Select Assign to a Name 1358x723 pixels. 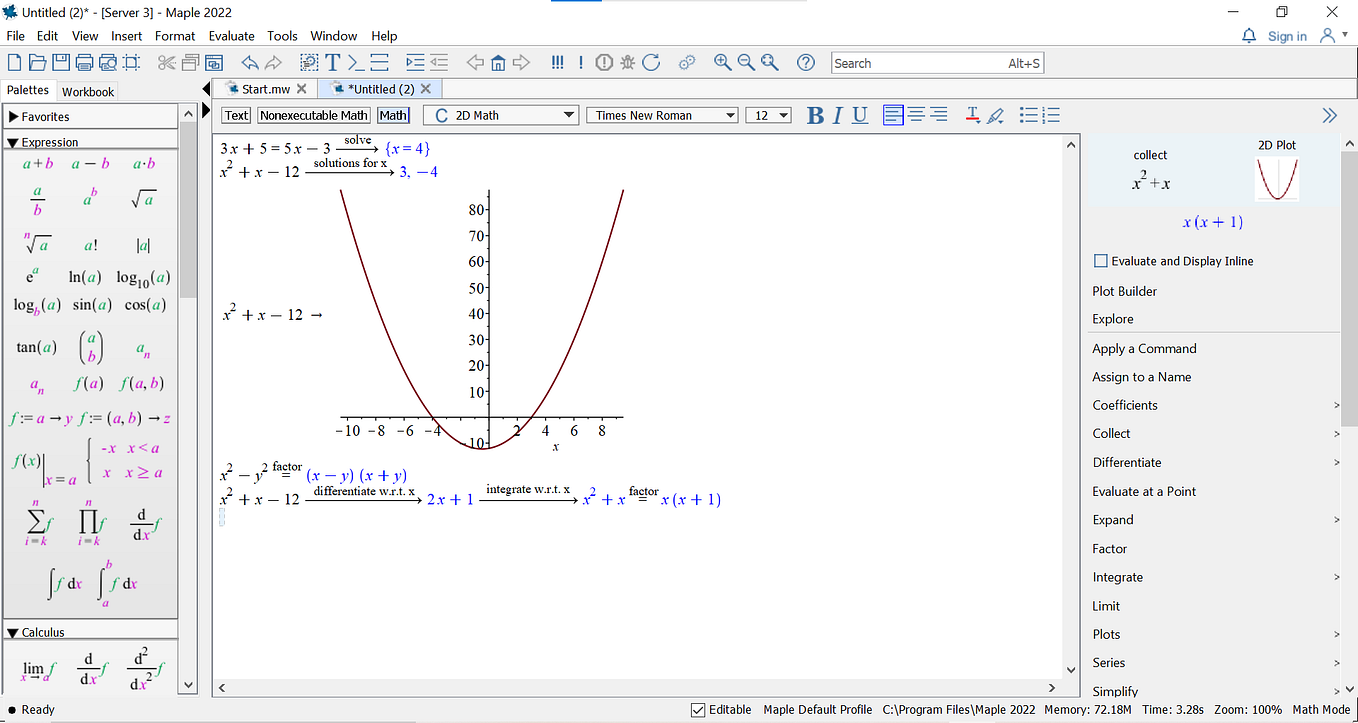[x=1142, y=377]
